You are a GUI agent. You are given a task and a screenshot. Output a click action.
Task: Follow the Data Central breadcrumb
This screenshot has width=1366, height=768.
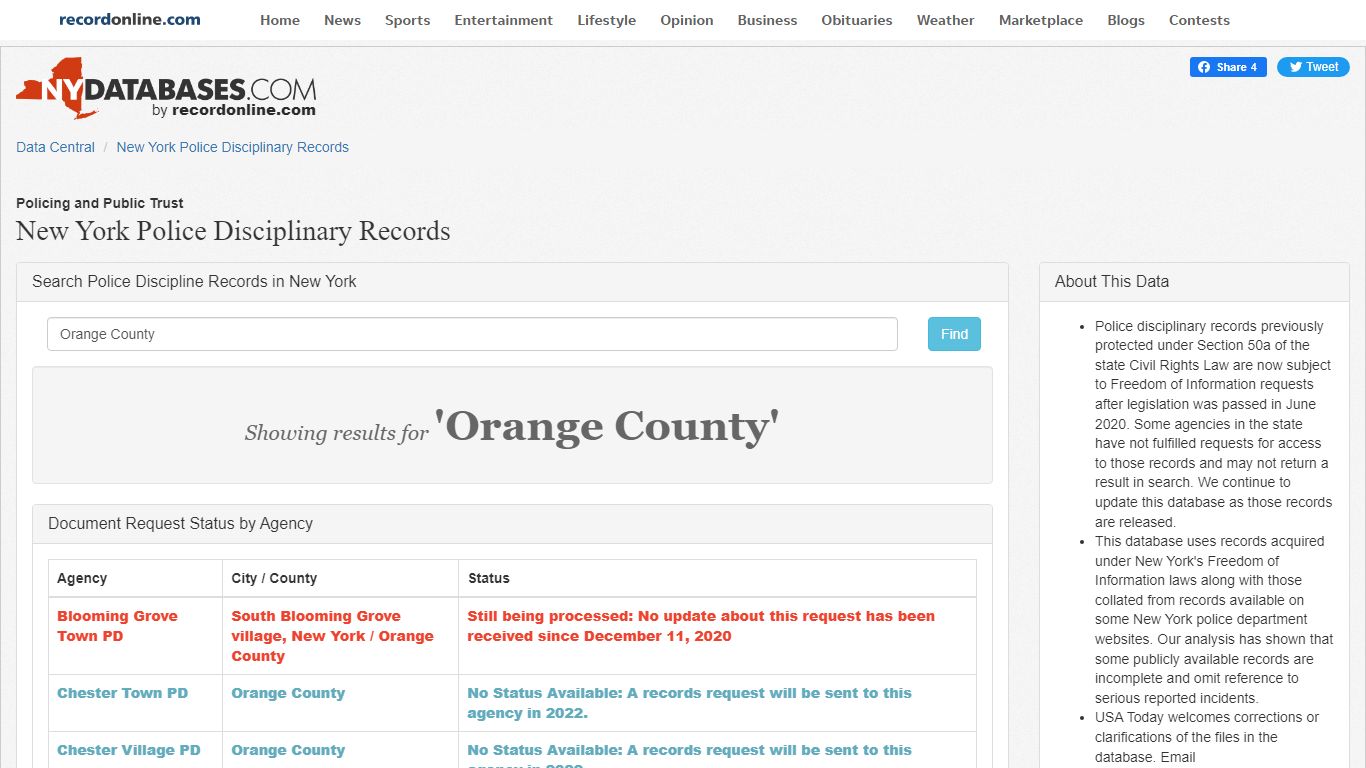point(55,147)
